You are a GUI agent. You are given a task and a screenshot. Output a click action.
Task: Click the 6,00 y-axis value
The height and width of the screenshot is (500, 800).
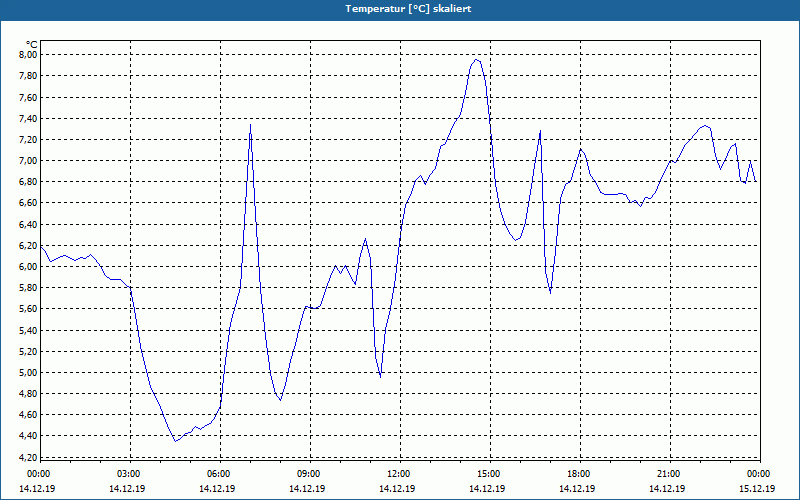click(28, 267)
